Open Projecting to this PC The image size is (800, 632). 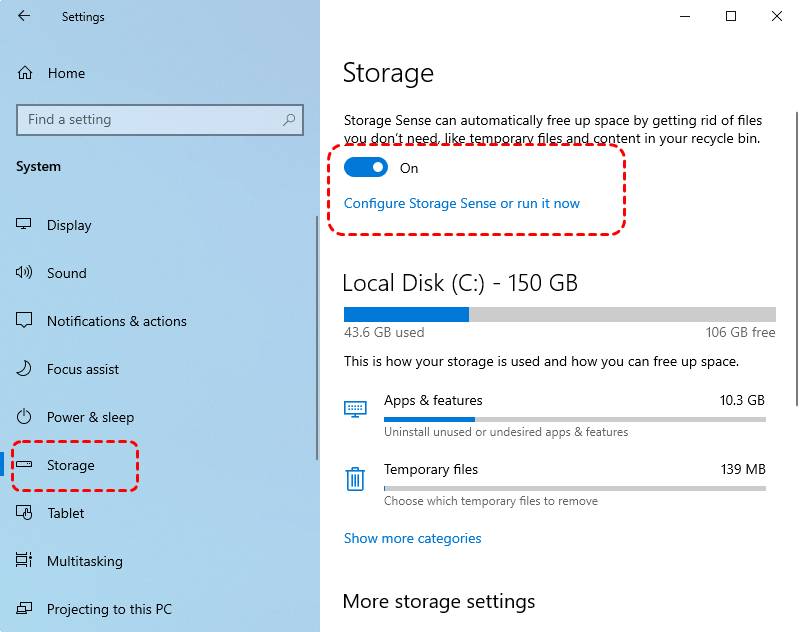coord(103,609)
